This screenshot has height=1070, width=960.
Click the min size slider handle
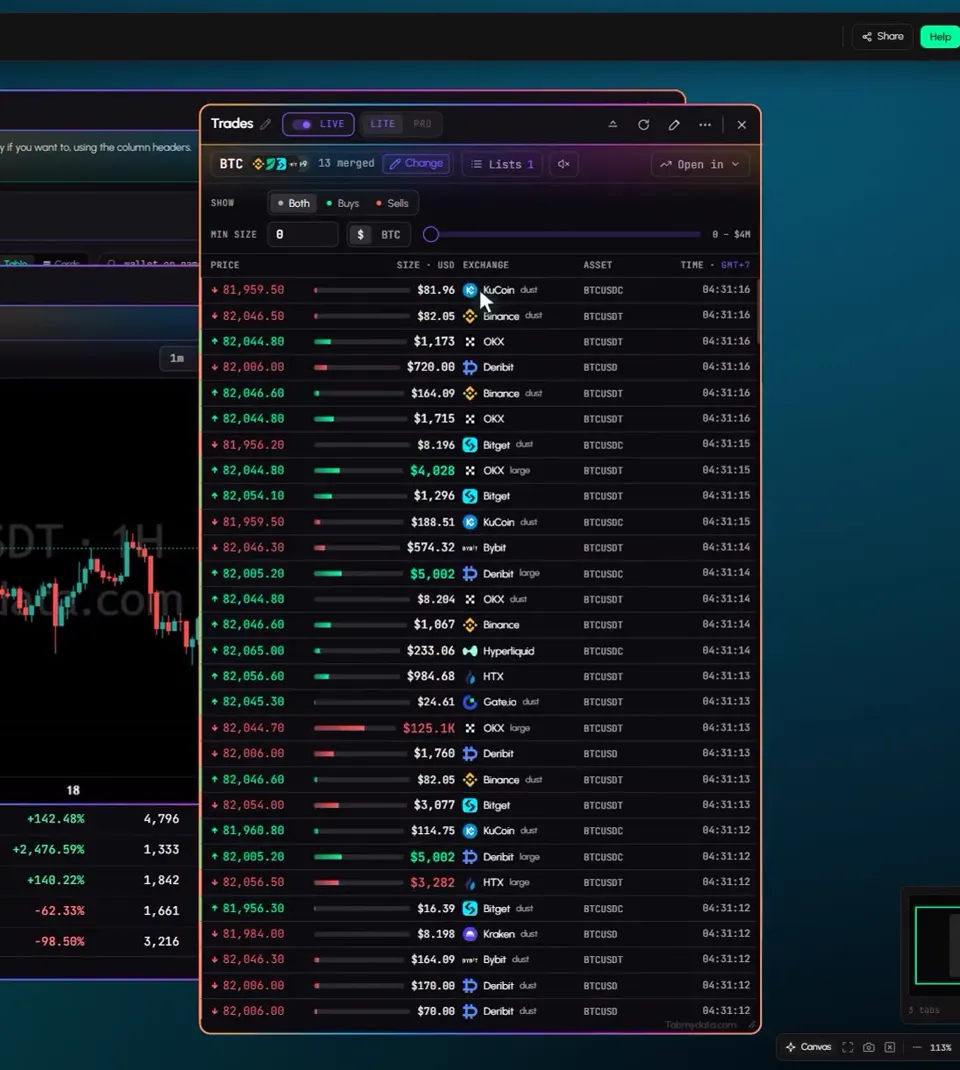[431, 235]
